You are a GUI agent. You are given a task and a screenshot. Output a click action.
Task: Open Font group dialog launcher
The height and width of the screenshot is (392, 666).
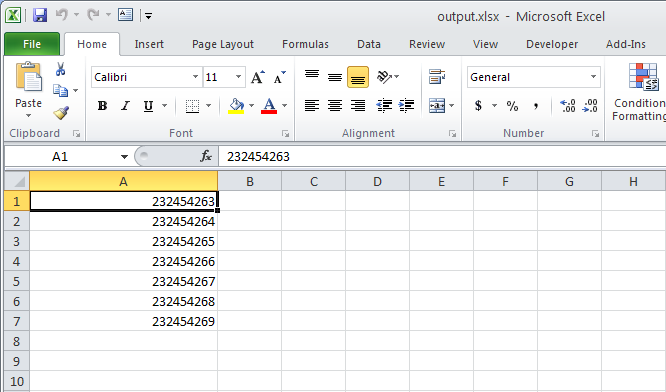[285, 134]
